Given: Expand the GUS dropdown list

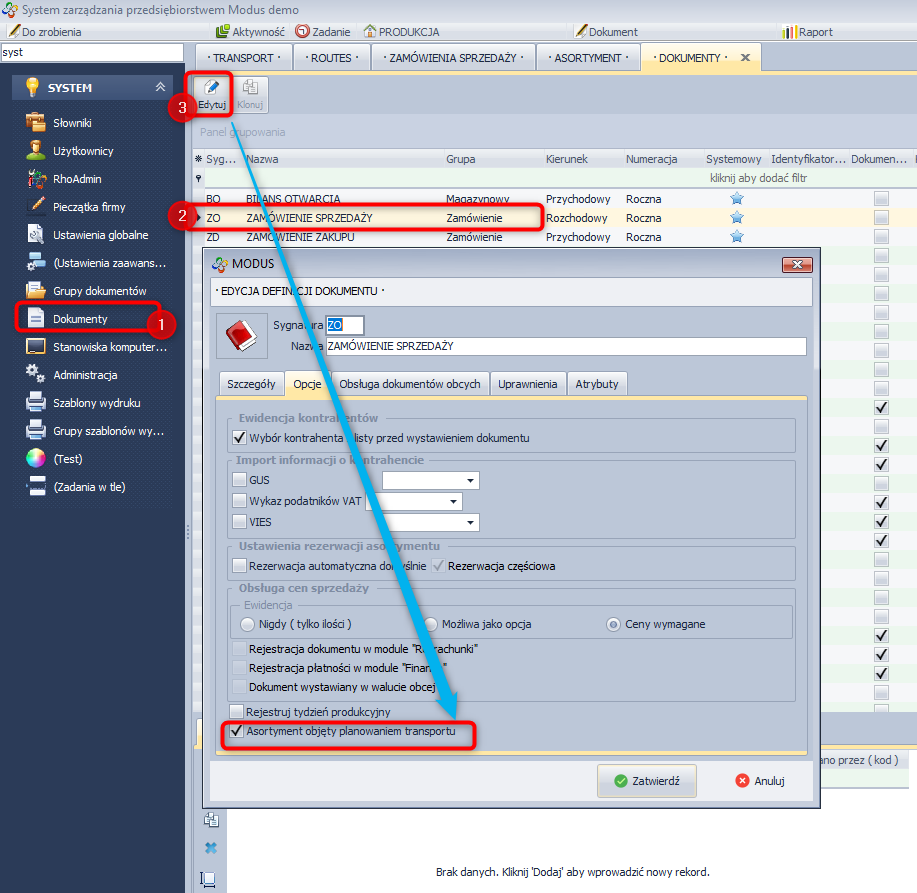Looking at the screenshot, I should [x=471, y=481].
